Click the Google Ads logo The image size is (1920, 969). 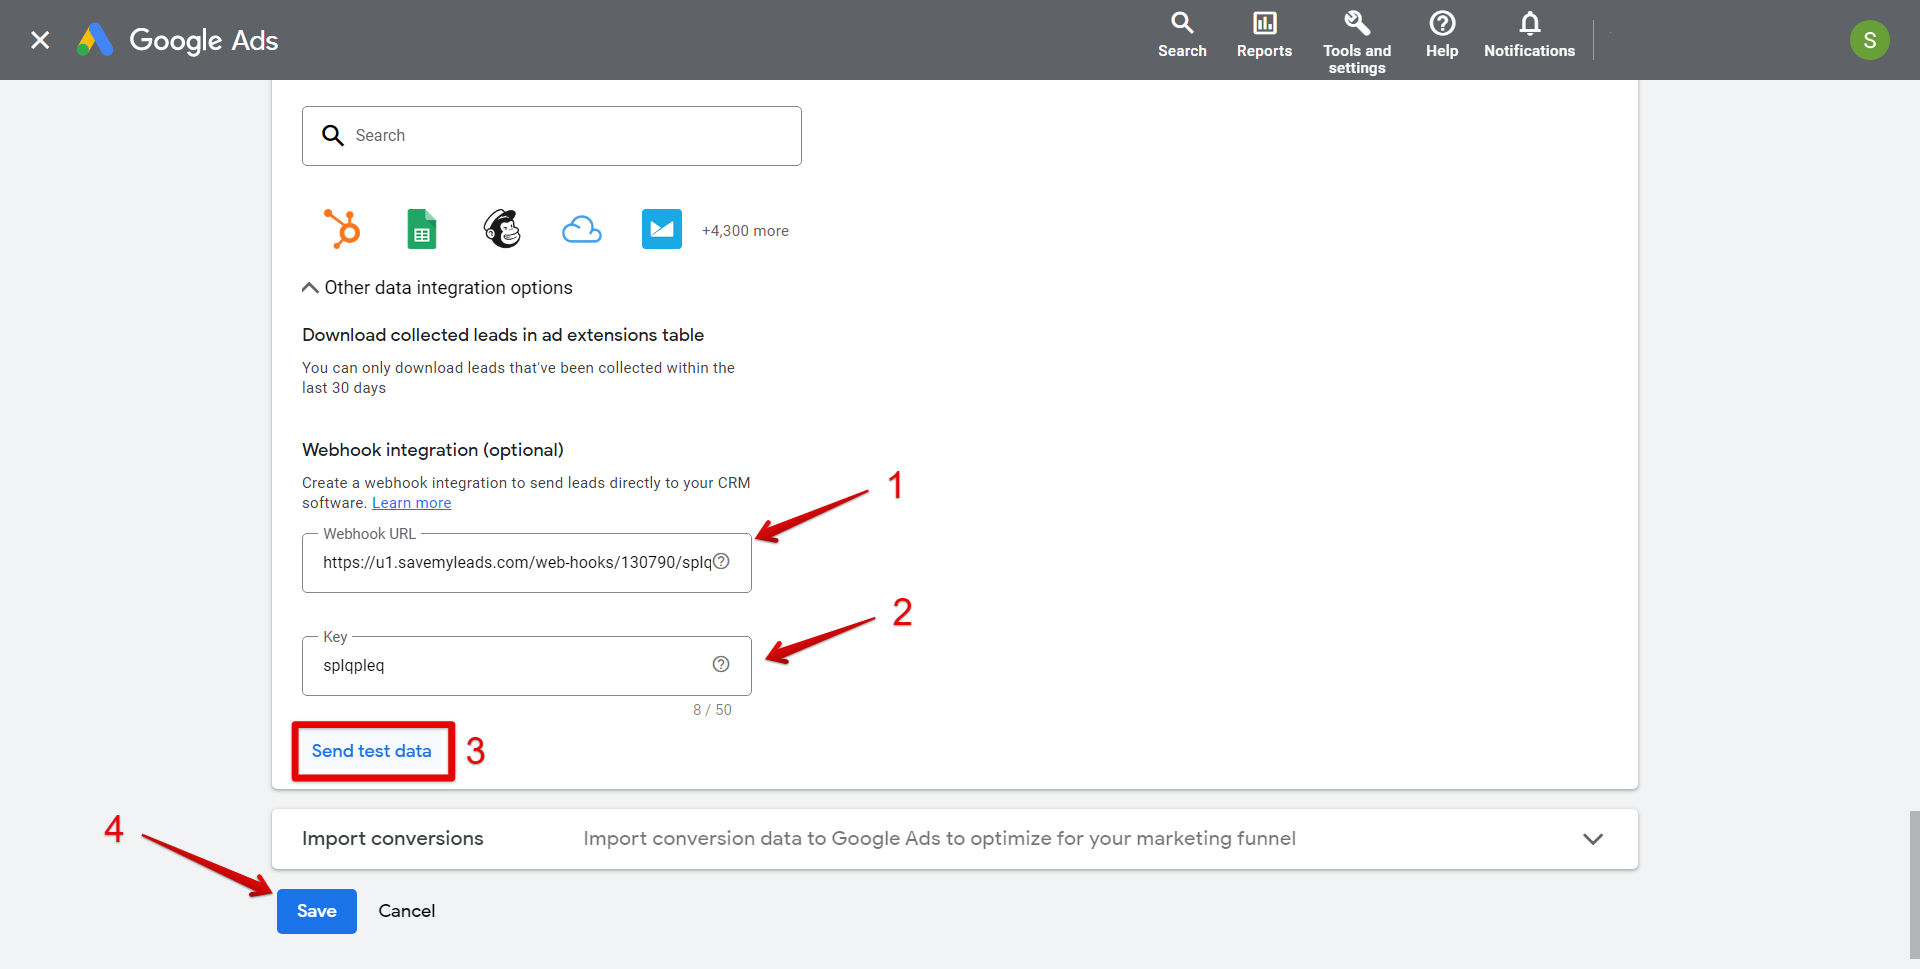click(x=178, y=40)
